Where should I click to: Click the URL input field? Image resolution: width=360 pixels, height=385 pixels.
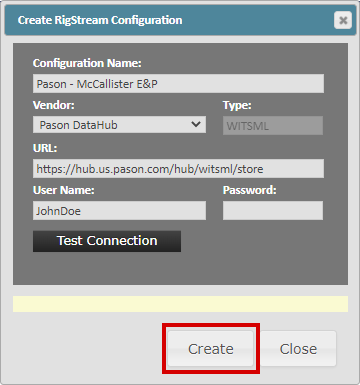(x=178, y=169)
